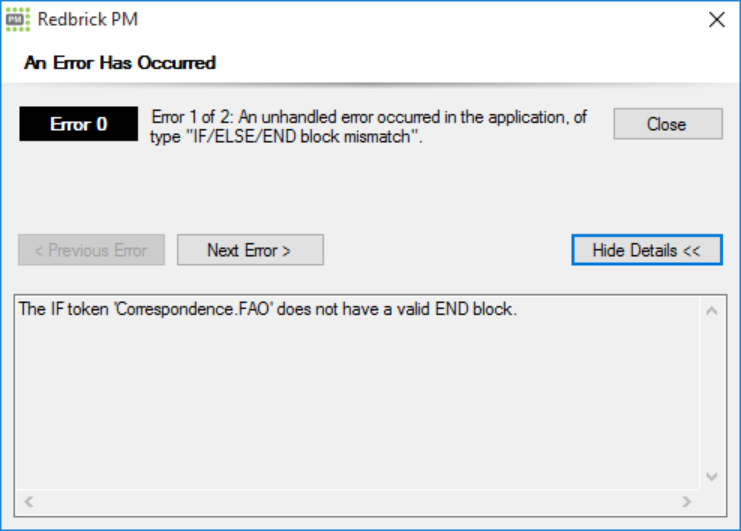
Task: Click inside the empty details text area
Action: point(350,410)
